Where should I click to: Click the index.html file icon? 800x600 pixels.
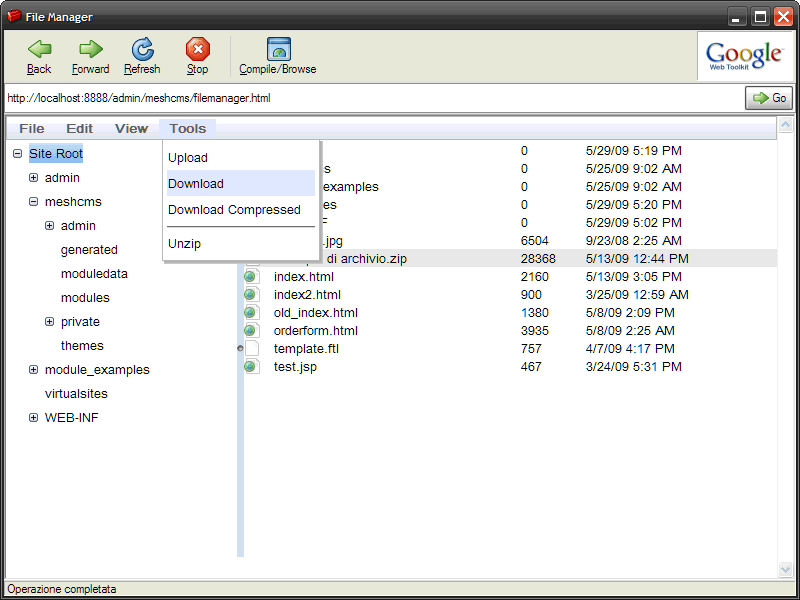[252, 277]
